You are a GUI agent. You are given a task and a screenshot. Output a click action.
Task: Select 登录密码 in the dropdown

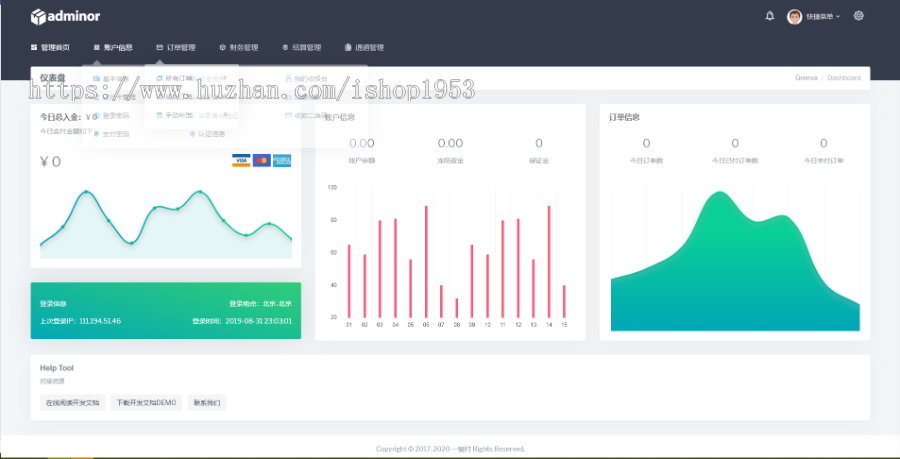point(111,116)
